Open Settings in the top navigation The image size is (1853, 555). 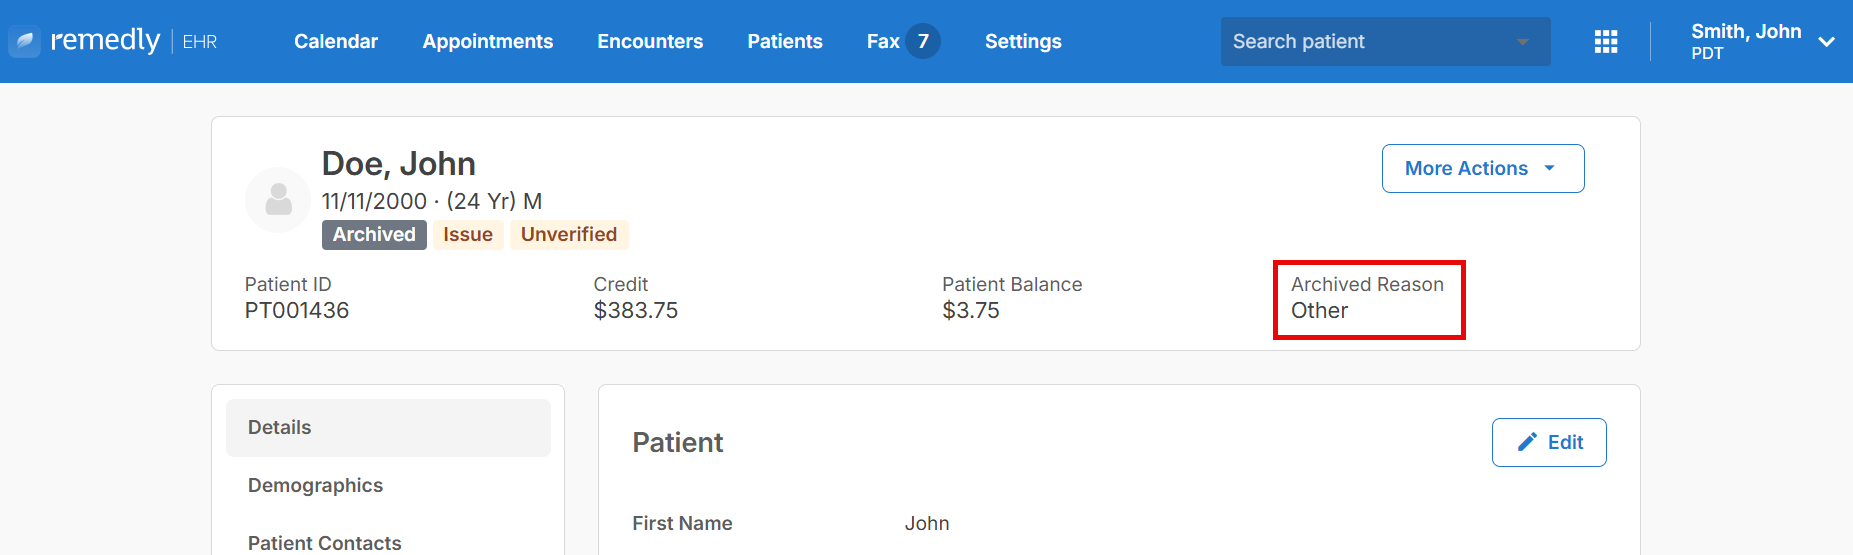[x=1023, y=41]
